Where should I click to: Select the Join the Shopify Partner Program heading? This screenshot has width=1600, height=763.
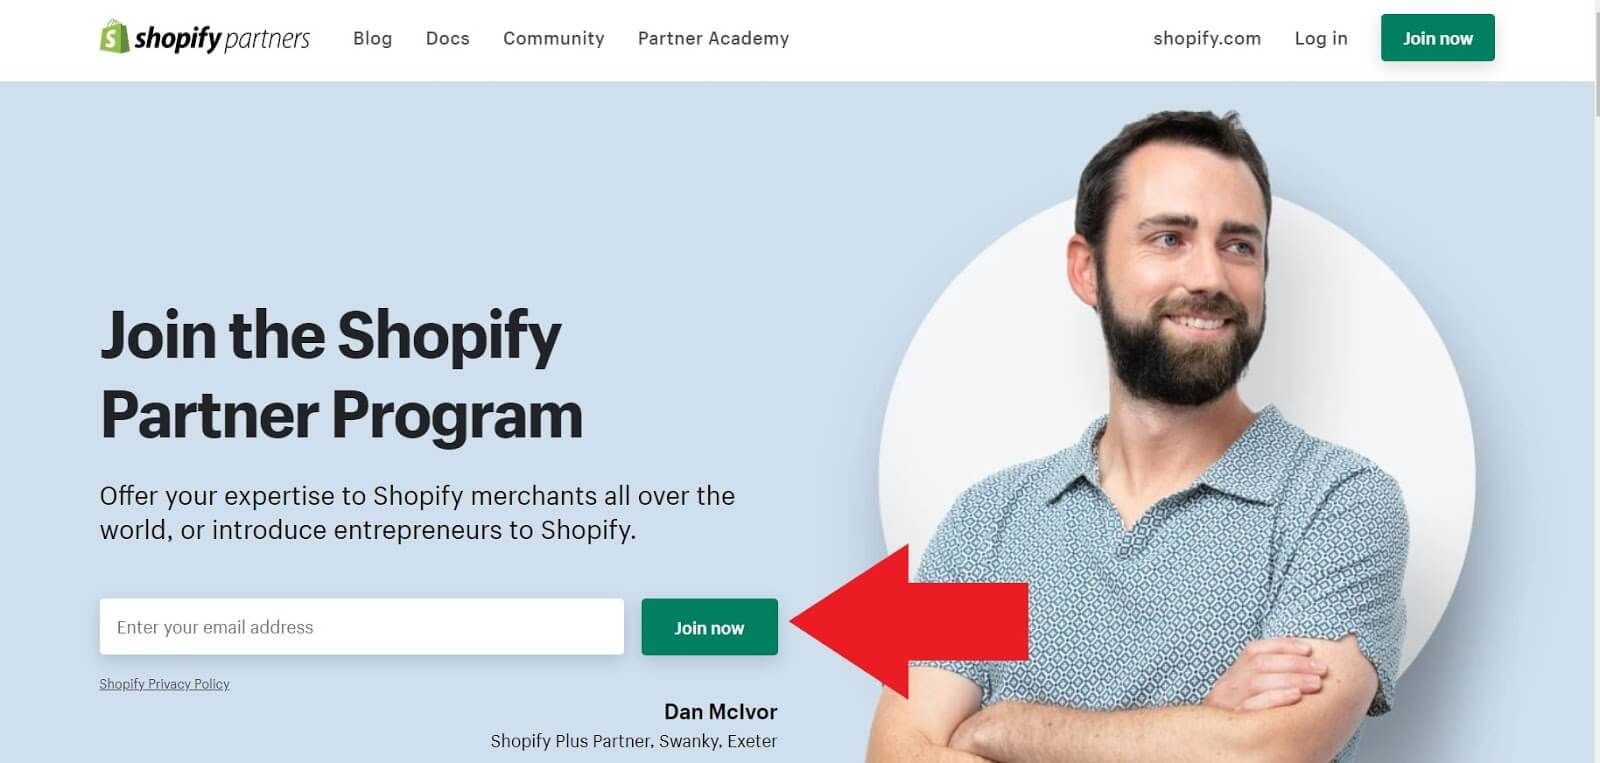pos(341,374)
